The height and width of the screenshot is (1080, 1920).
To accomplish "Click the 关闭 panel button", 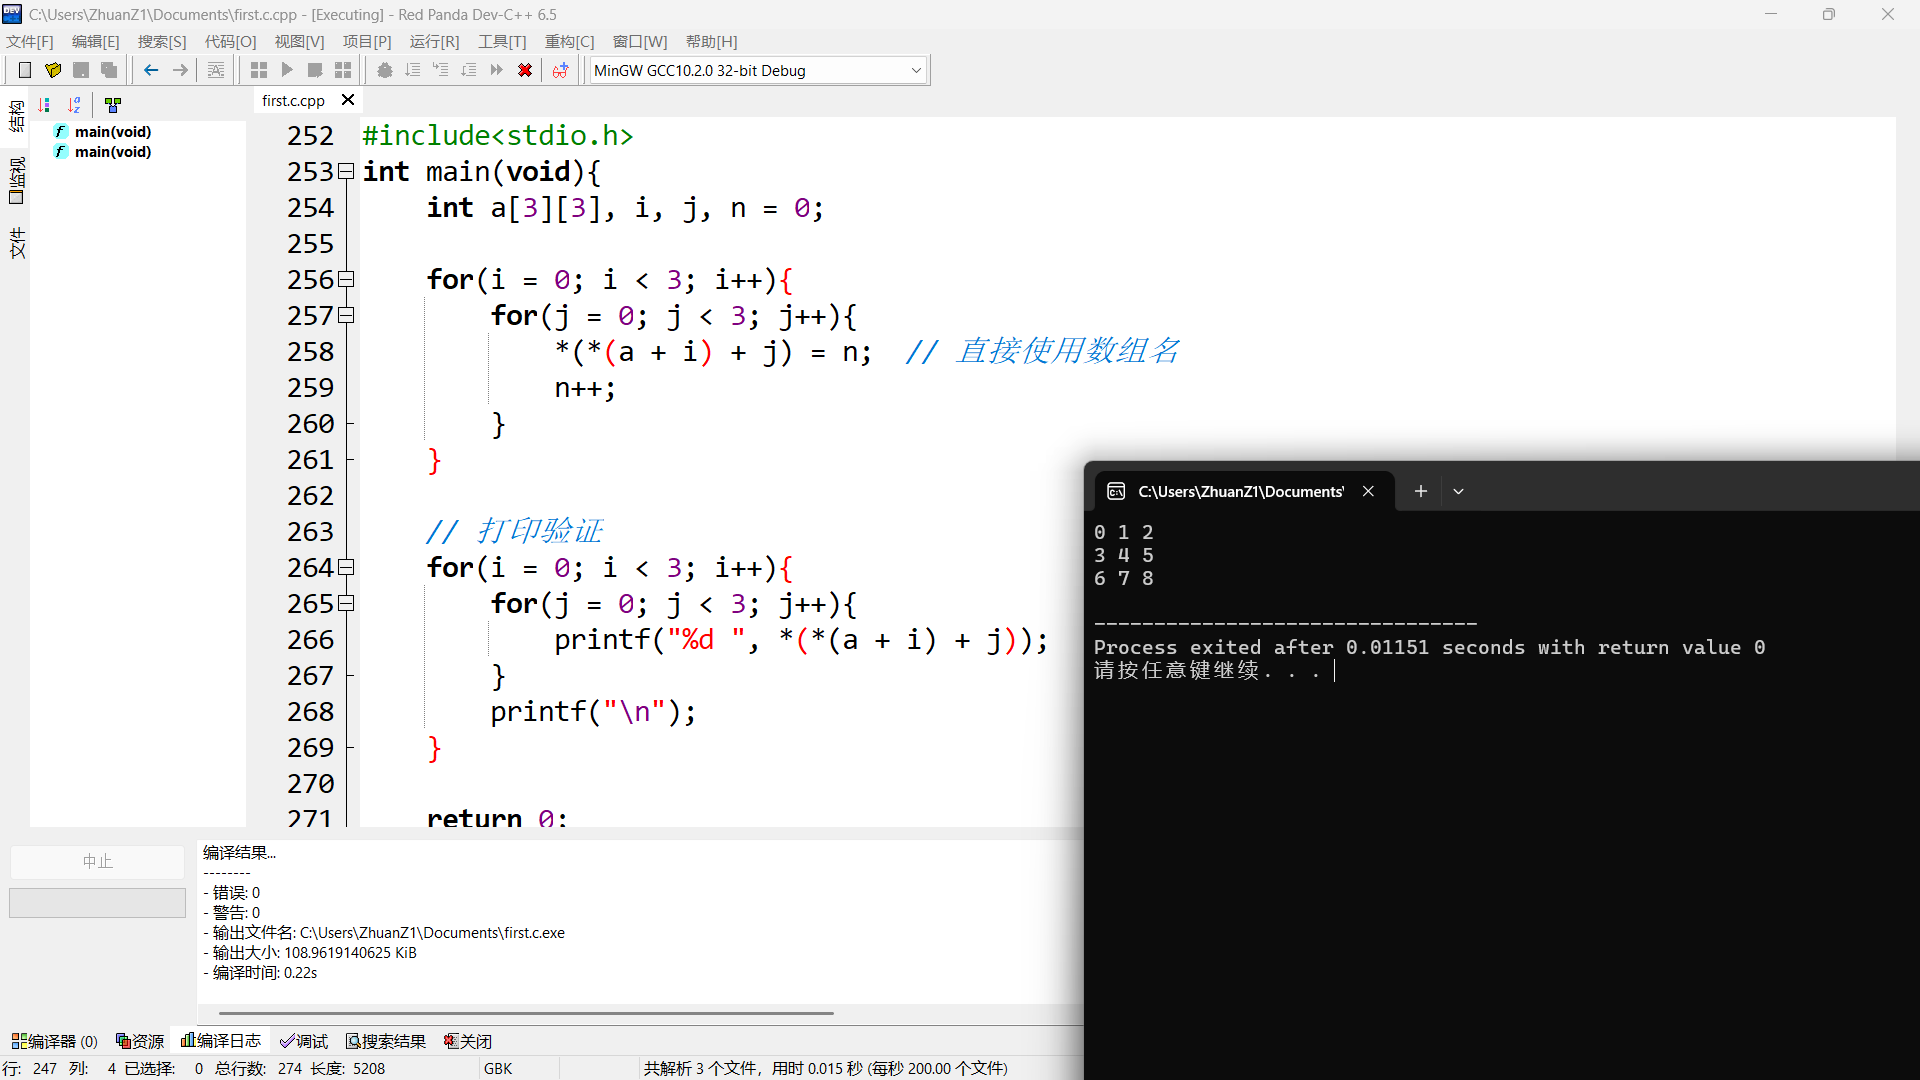I will point(468,1041).
